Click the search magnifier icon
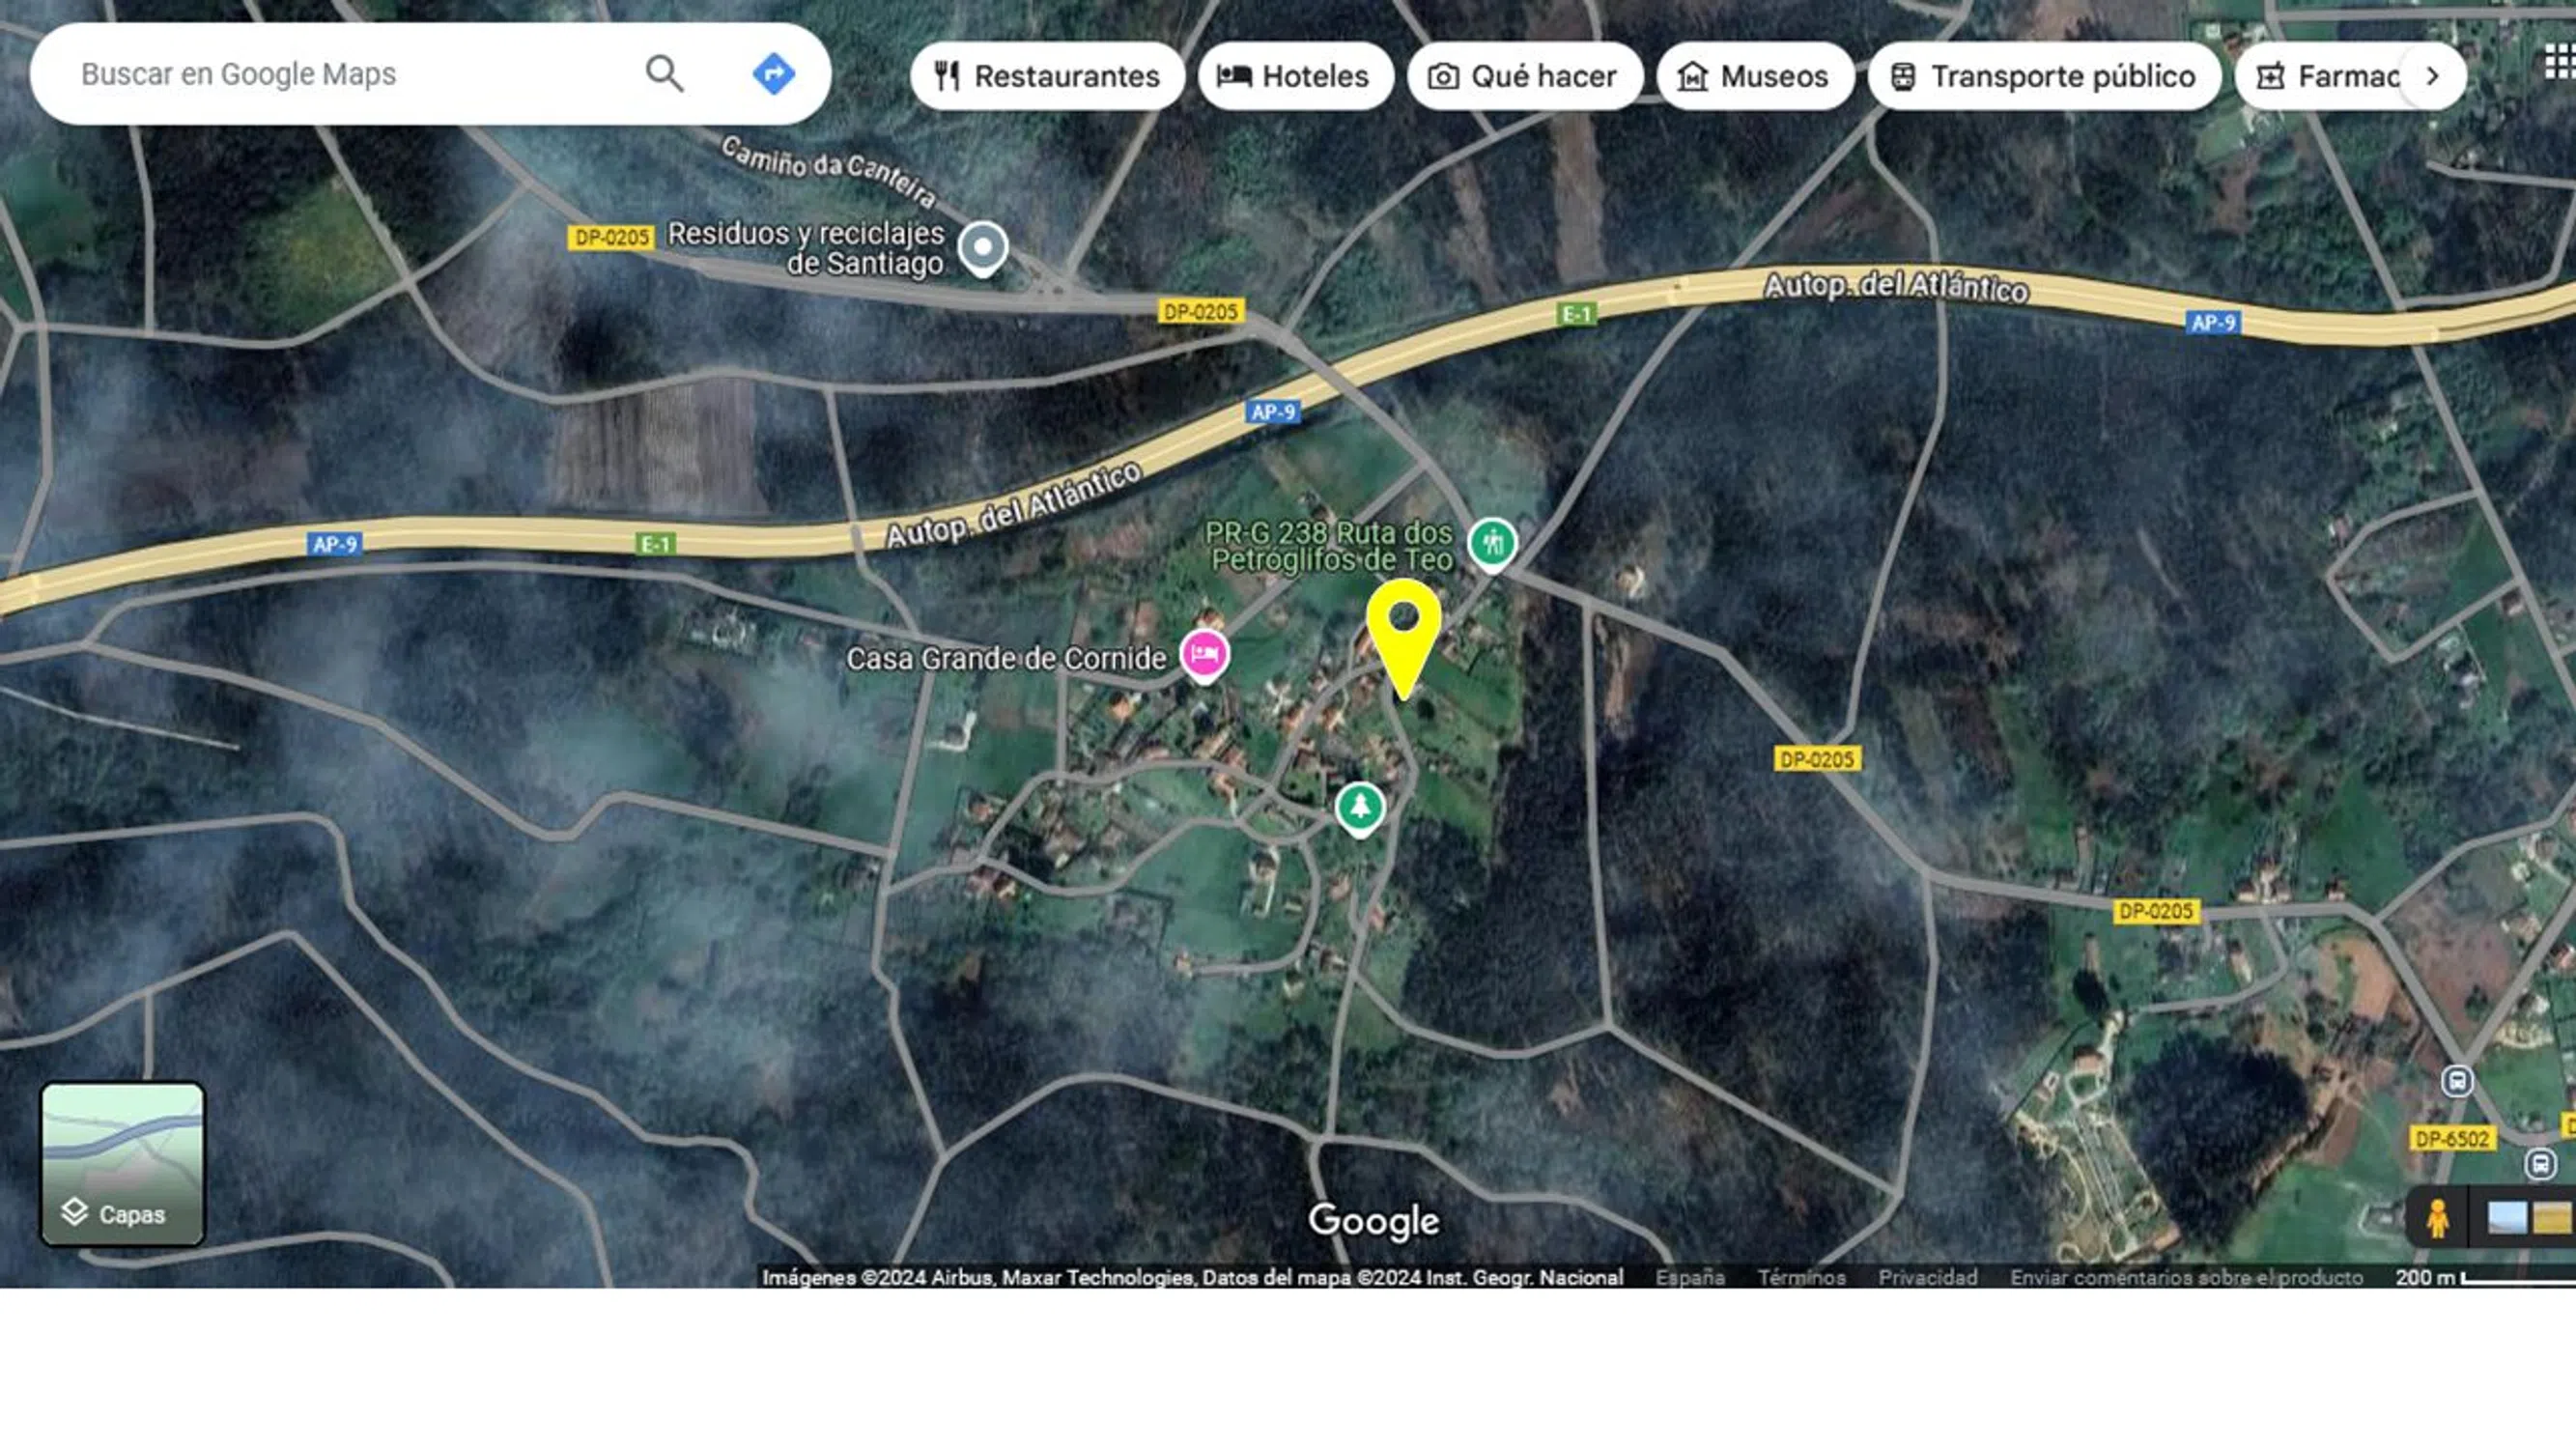 (664, 74)
